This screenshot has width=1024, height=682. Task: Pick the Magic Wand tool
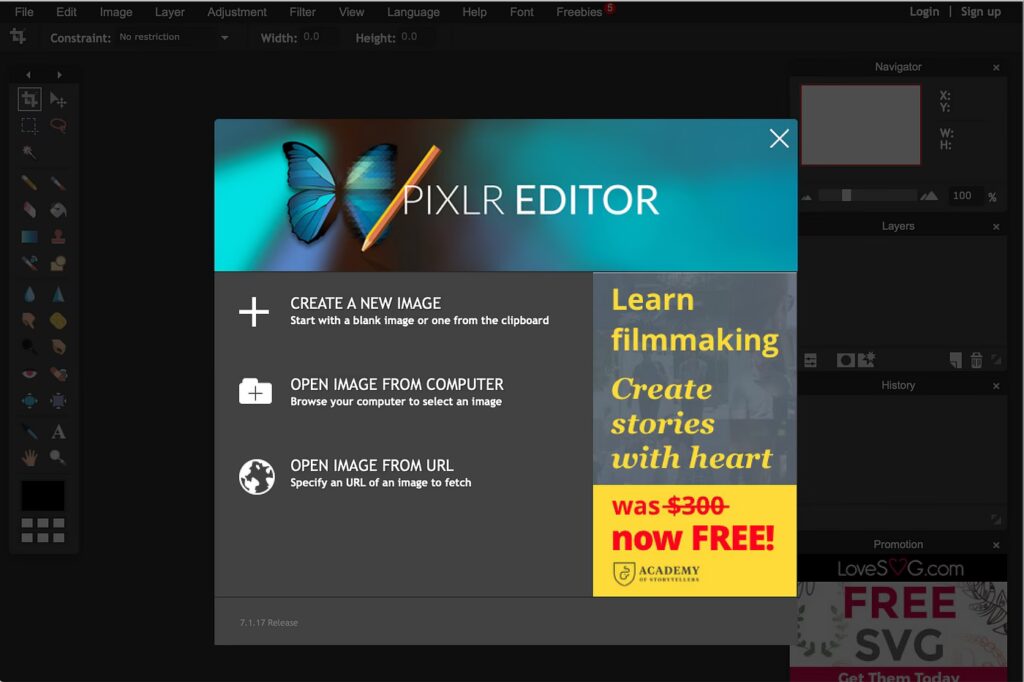click(30, 152)
